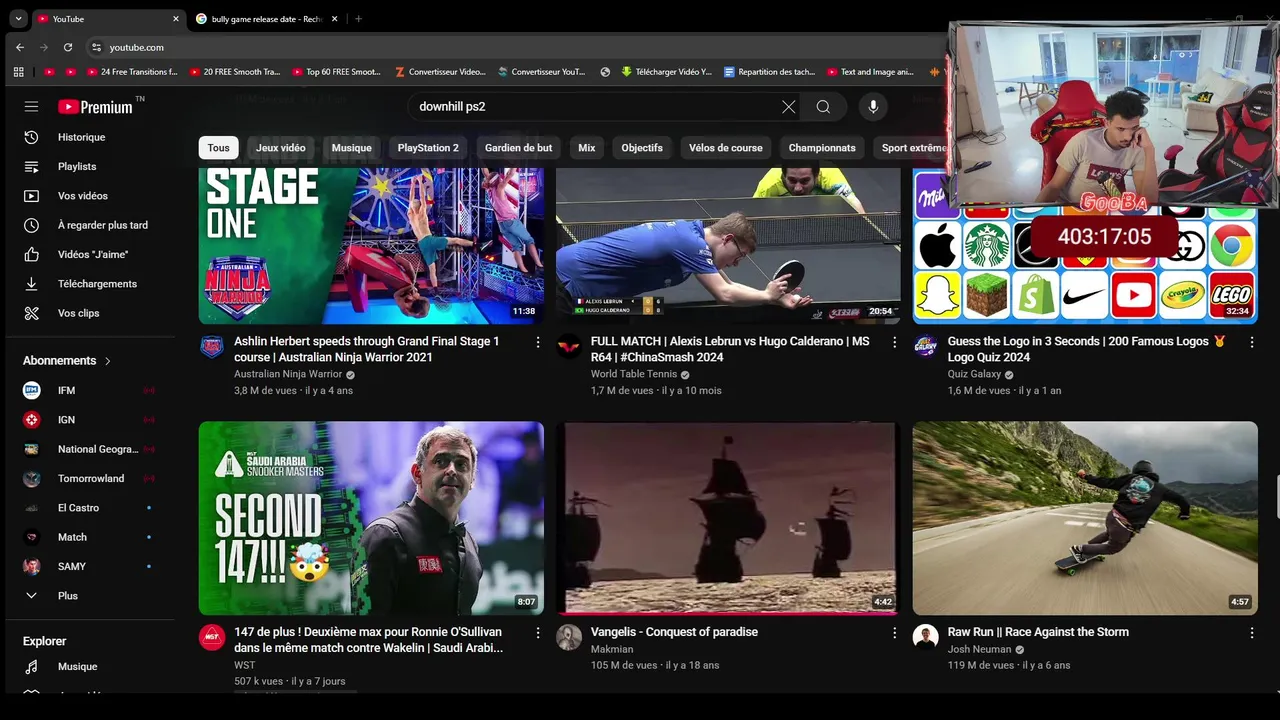Expand the Abonnements section chevron
Viewport: 1280px width, 720px height.
108,361
